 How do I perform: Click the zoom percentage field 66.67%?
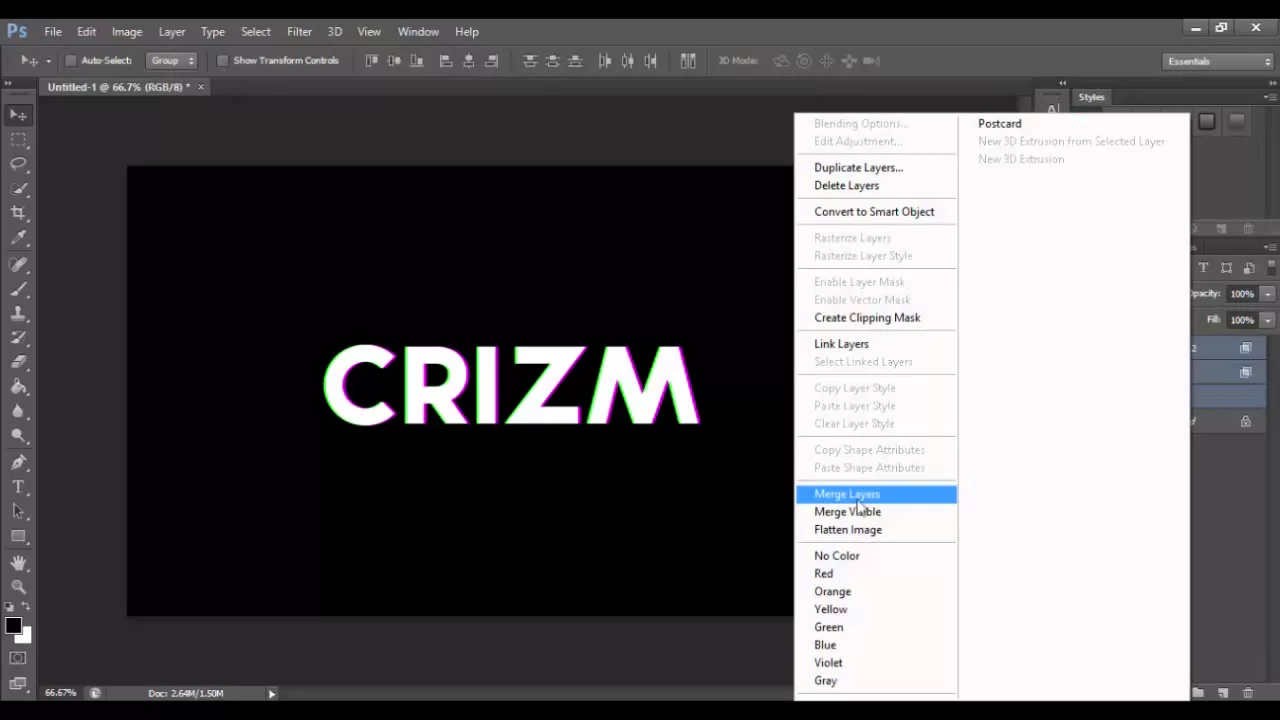coord(61,693)
